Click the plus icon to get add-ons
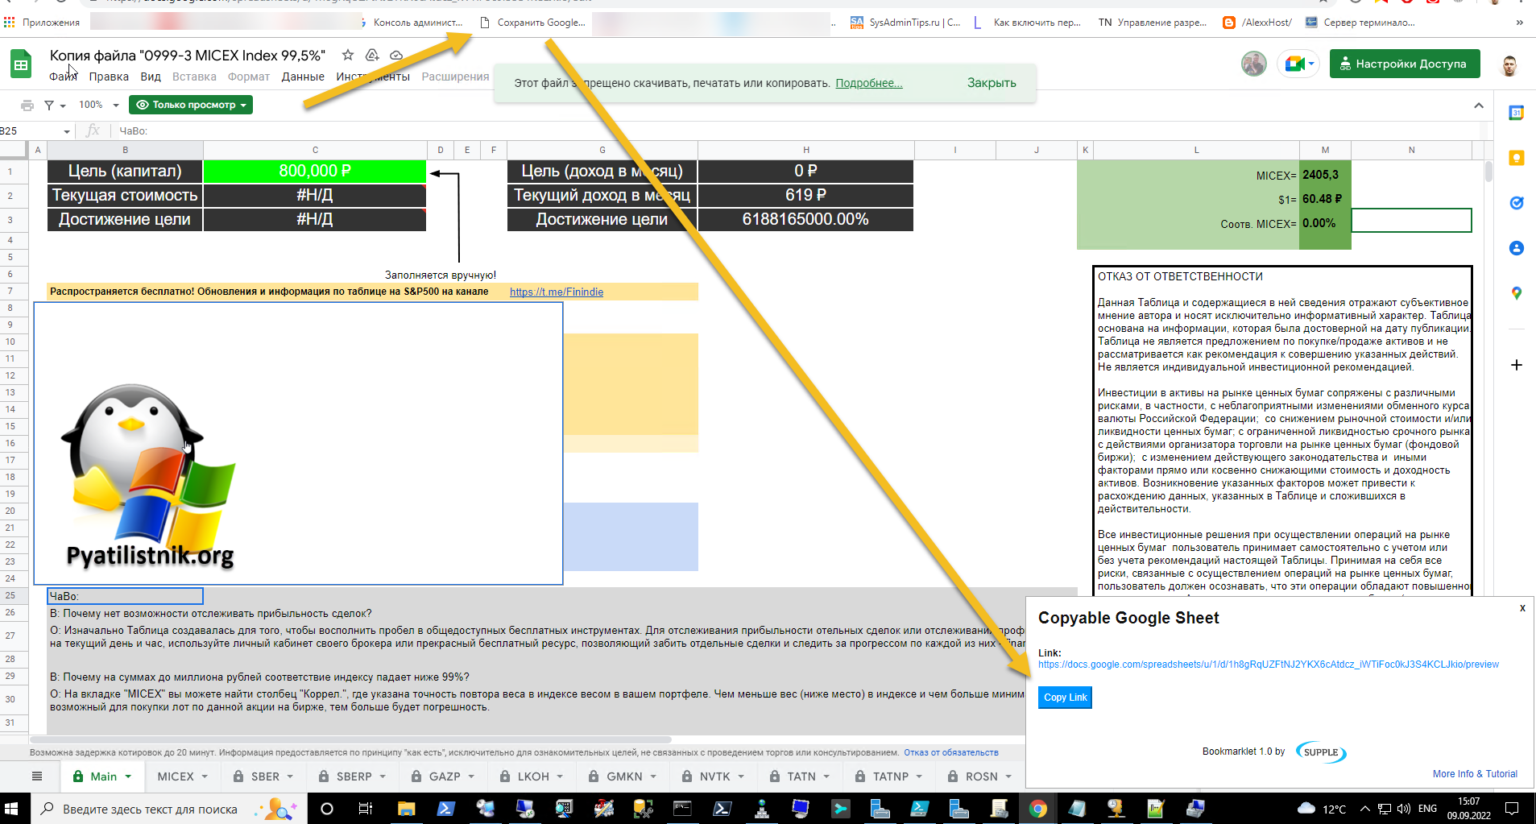 pos(1516,365)
